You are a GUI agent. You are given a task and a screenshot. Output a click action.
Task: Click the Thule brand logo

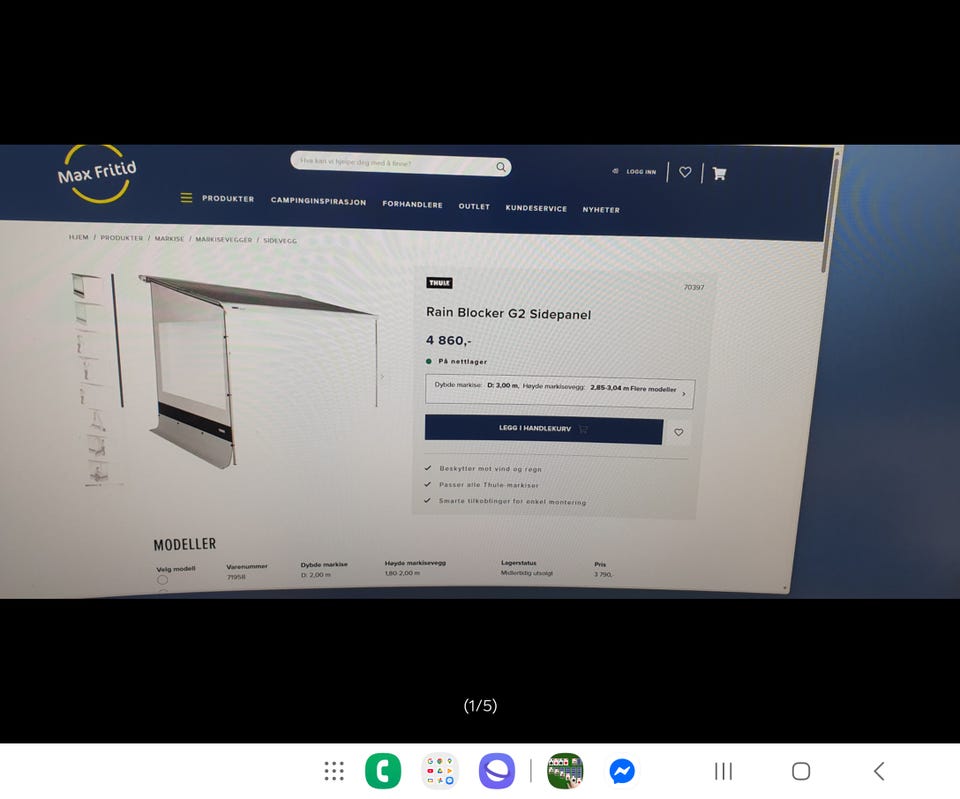point(439,282)
